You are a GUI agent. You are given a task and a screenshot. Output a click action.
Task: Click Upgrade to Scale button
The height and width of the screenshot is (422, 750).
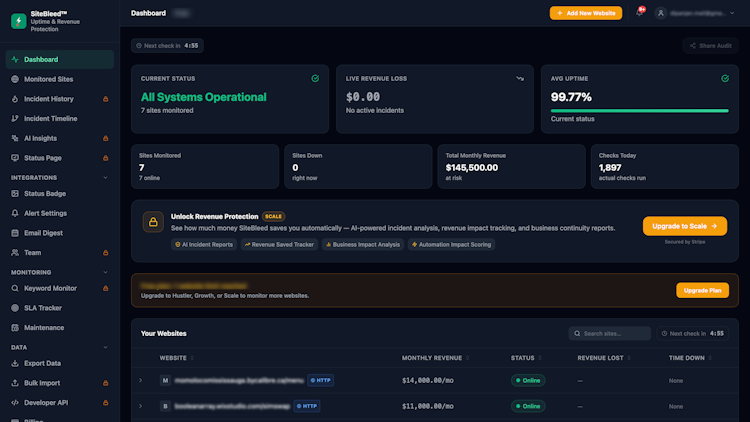pos(684,226)
